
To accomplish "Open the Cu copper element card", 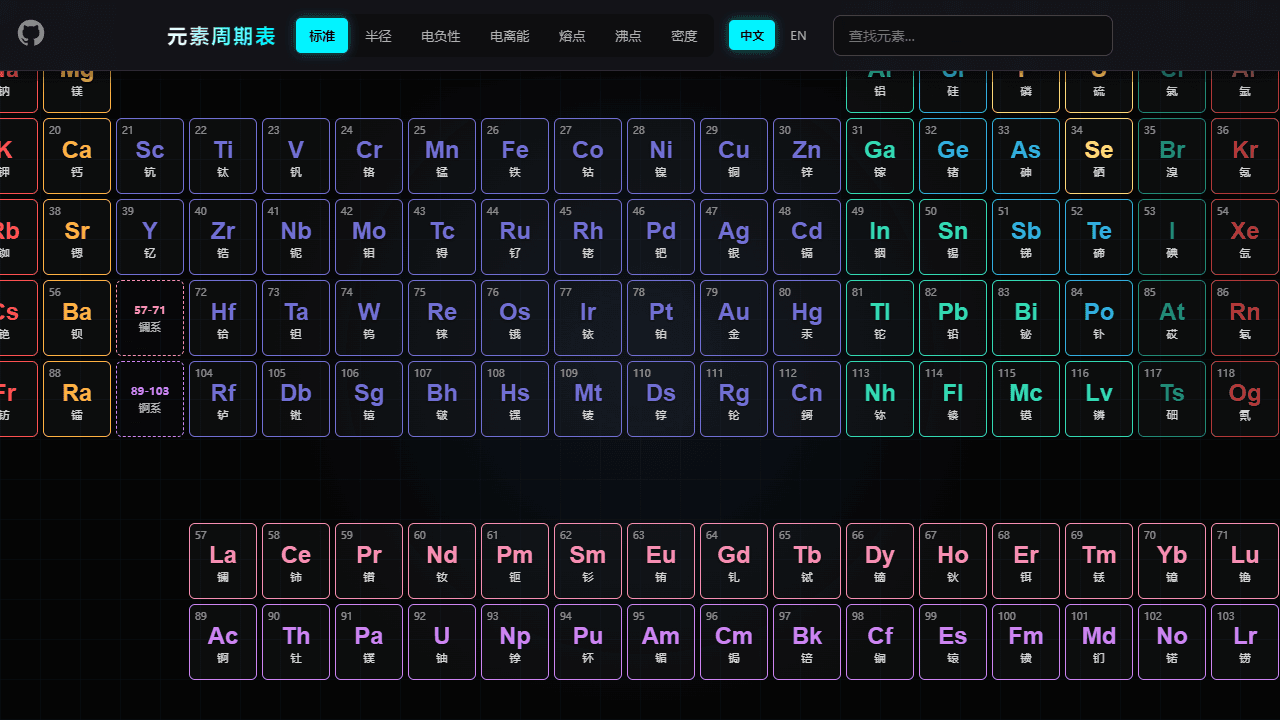I will (x=734, y=156).
